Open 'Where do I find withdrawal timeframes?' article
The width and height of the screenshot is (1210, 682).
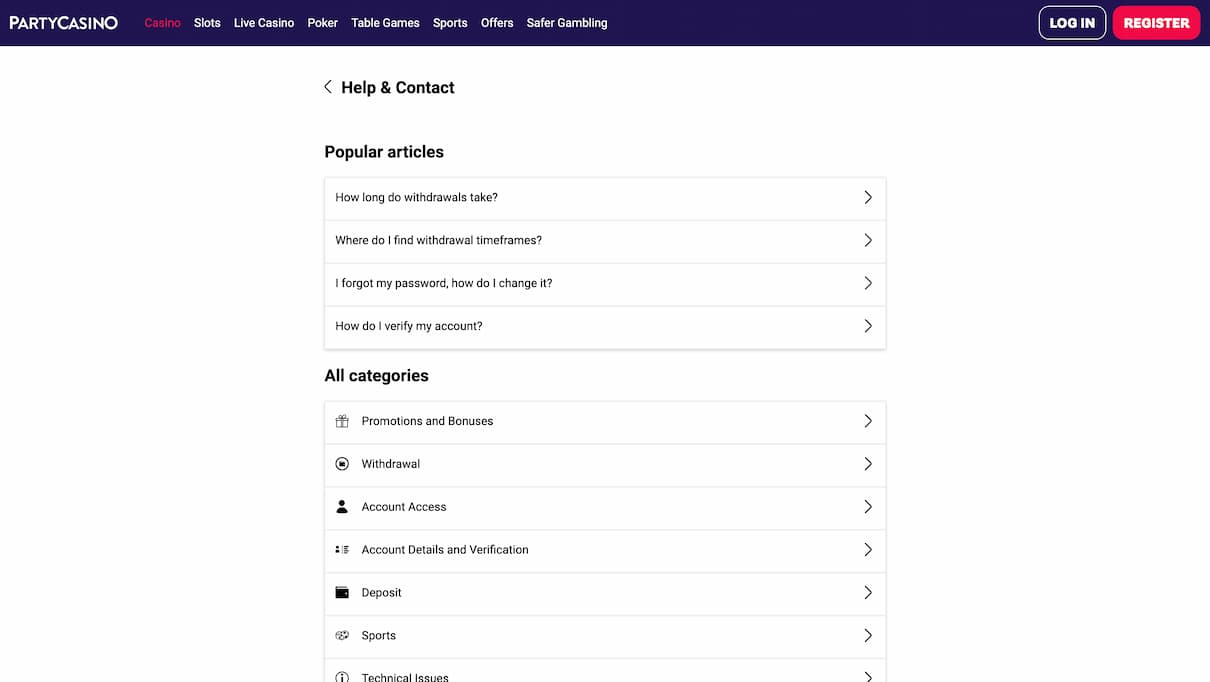(x=438, y=240)
